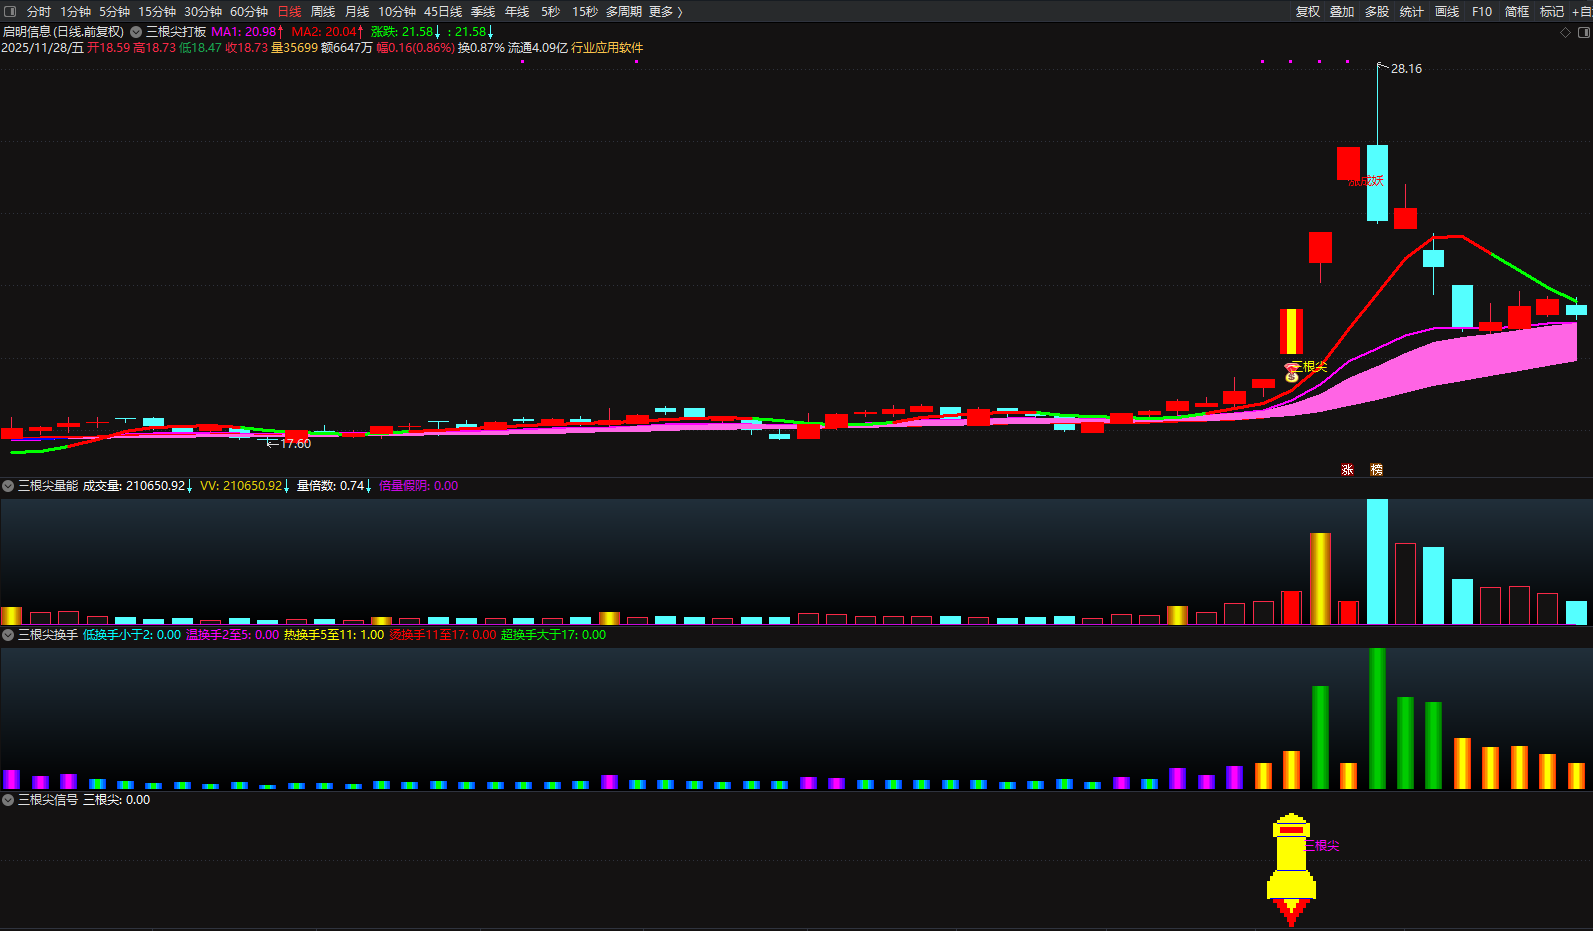
Task: Switch to the 周线 weekly period tab
Action: tap(323, 12)
